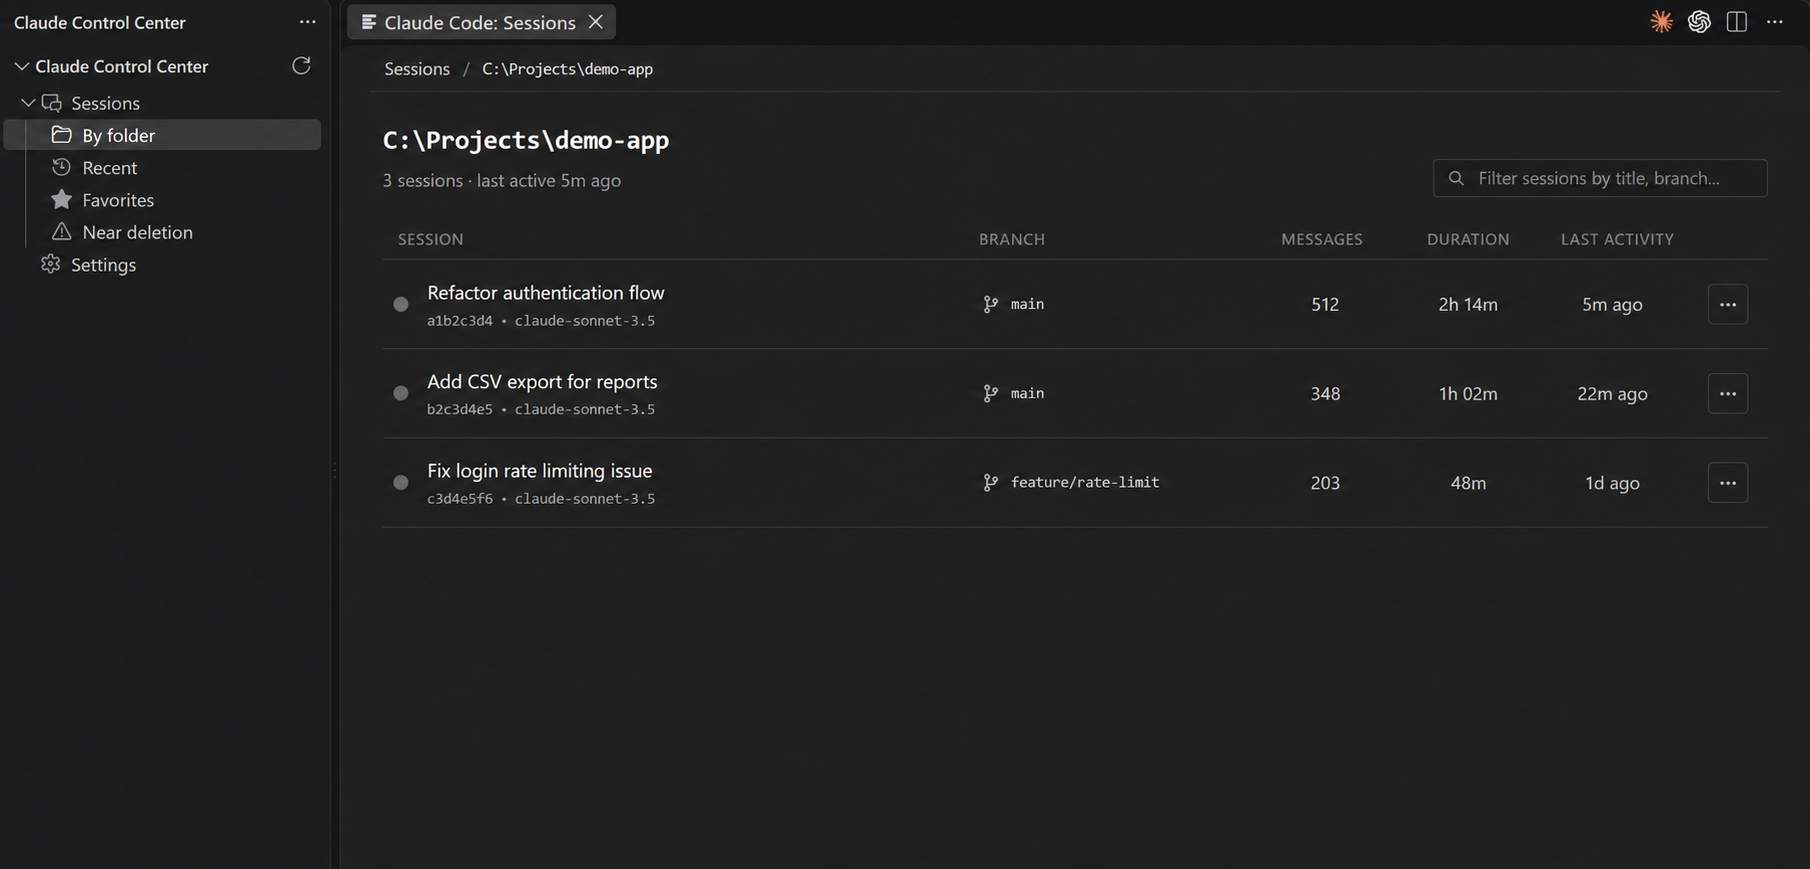Click the git branch icon in Refactor authentication row
This screenshot has height=869, width=1810.
(x=990, y=304)
